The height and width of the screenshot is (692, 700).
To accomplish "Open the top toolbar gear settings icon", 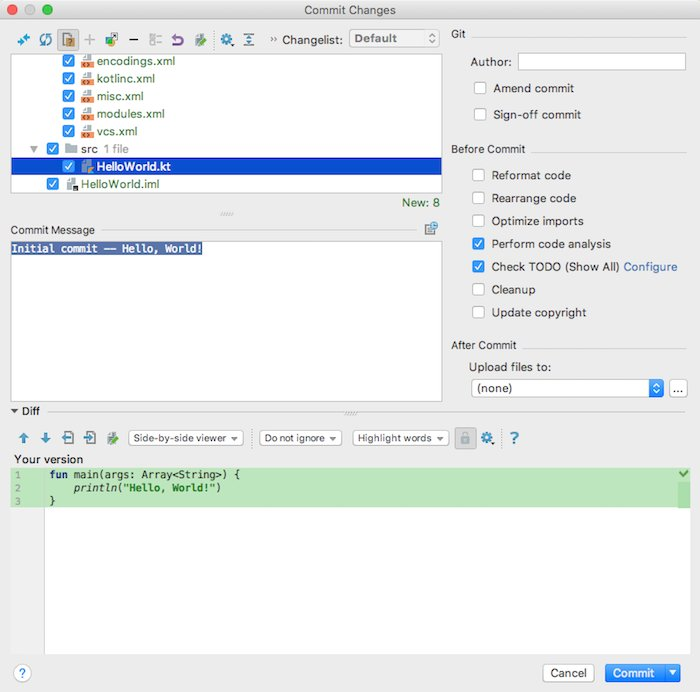I will coord(227,40).
